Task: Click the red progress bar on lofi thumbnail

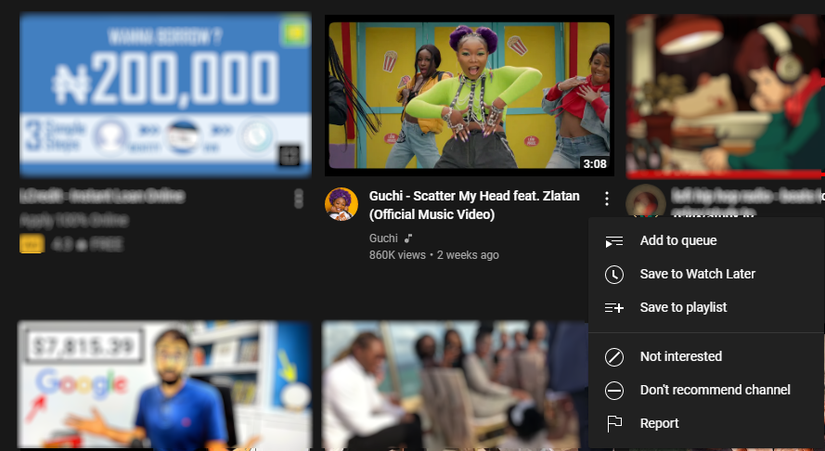Action: [726, 175]
